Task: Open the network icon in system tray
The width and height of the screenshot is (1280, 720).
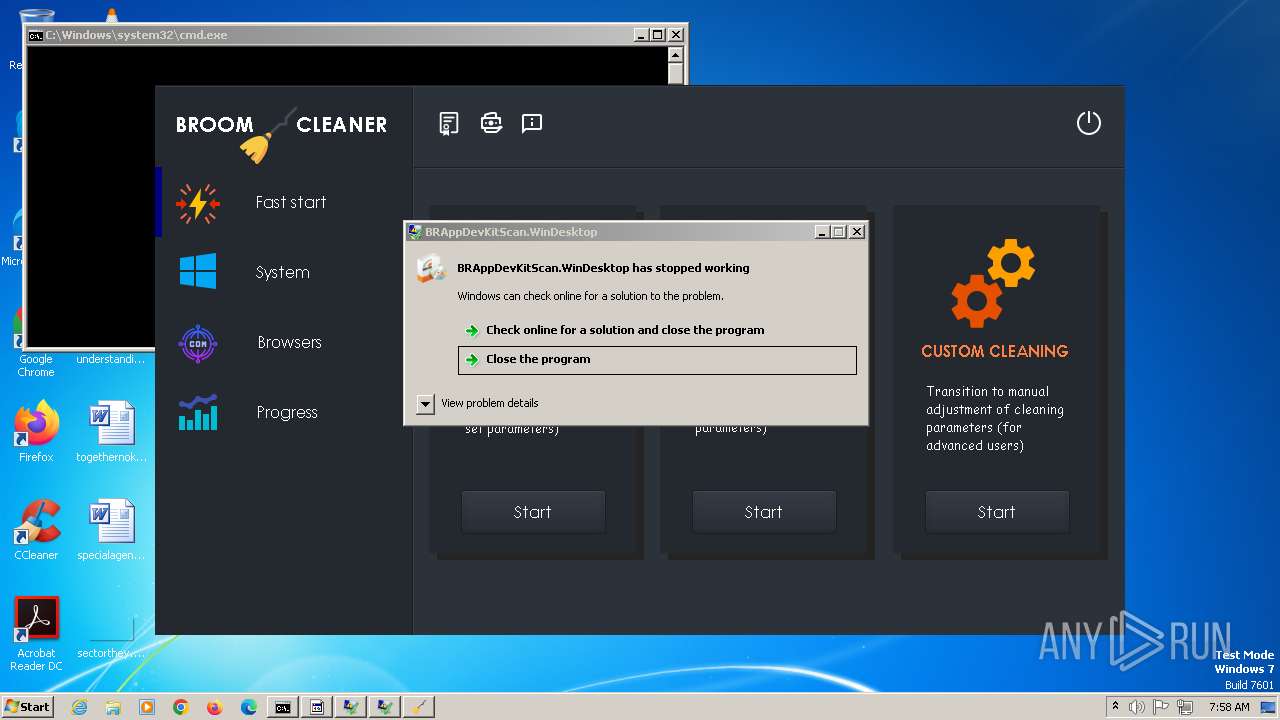Action: click(1186, 707)
